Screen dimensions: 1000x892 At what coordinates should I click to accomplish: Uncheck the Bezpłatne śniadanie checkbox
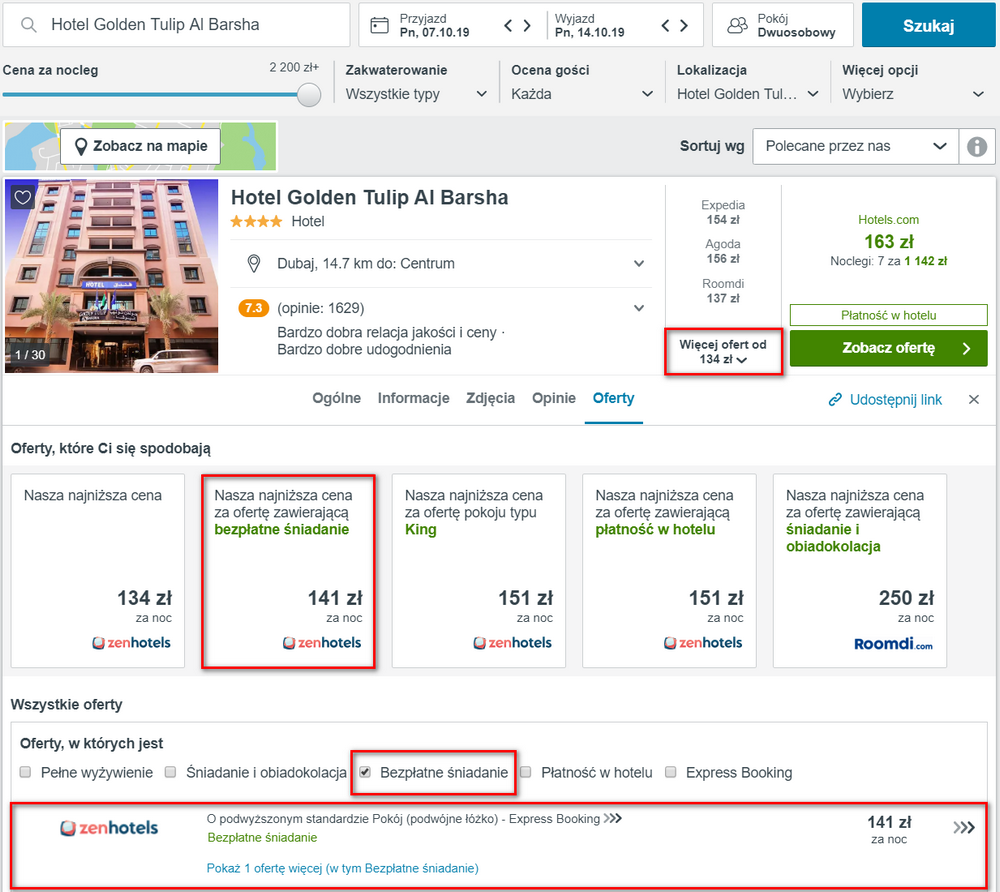(x=365, y=772)
